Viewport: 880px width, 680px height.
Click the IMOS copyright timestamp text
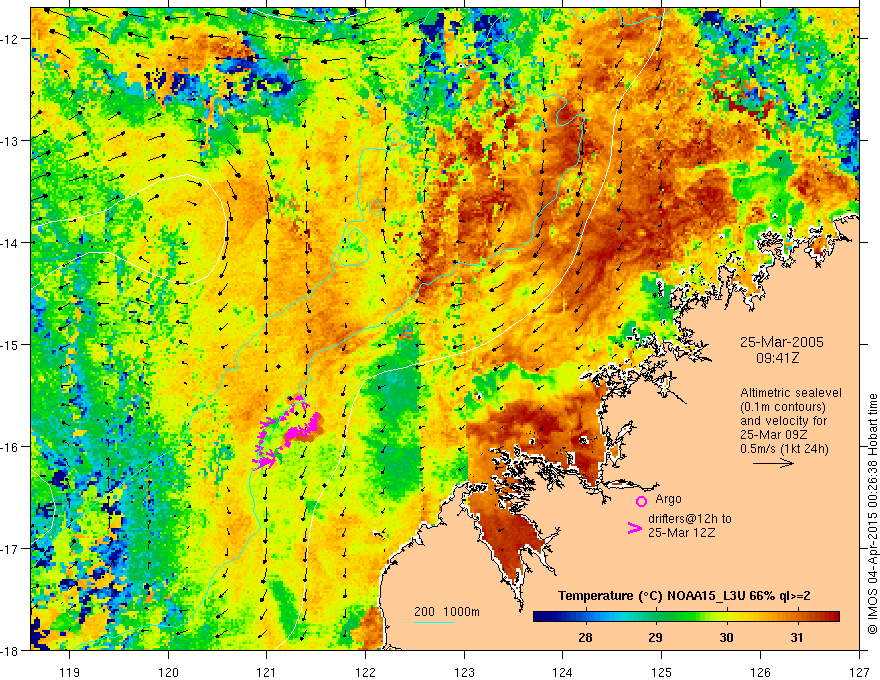pyautogui.click(x=872, y=514)
